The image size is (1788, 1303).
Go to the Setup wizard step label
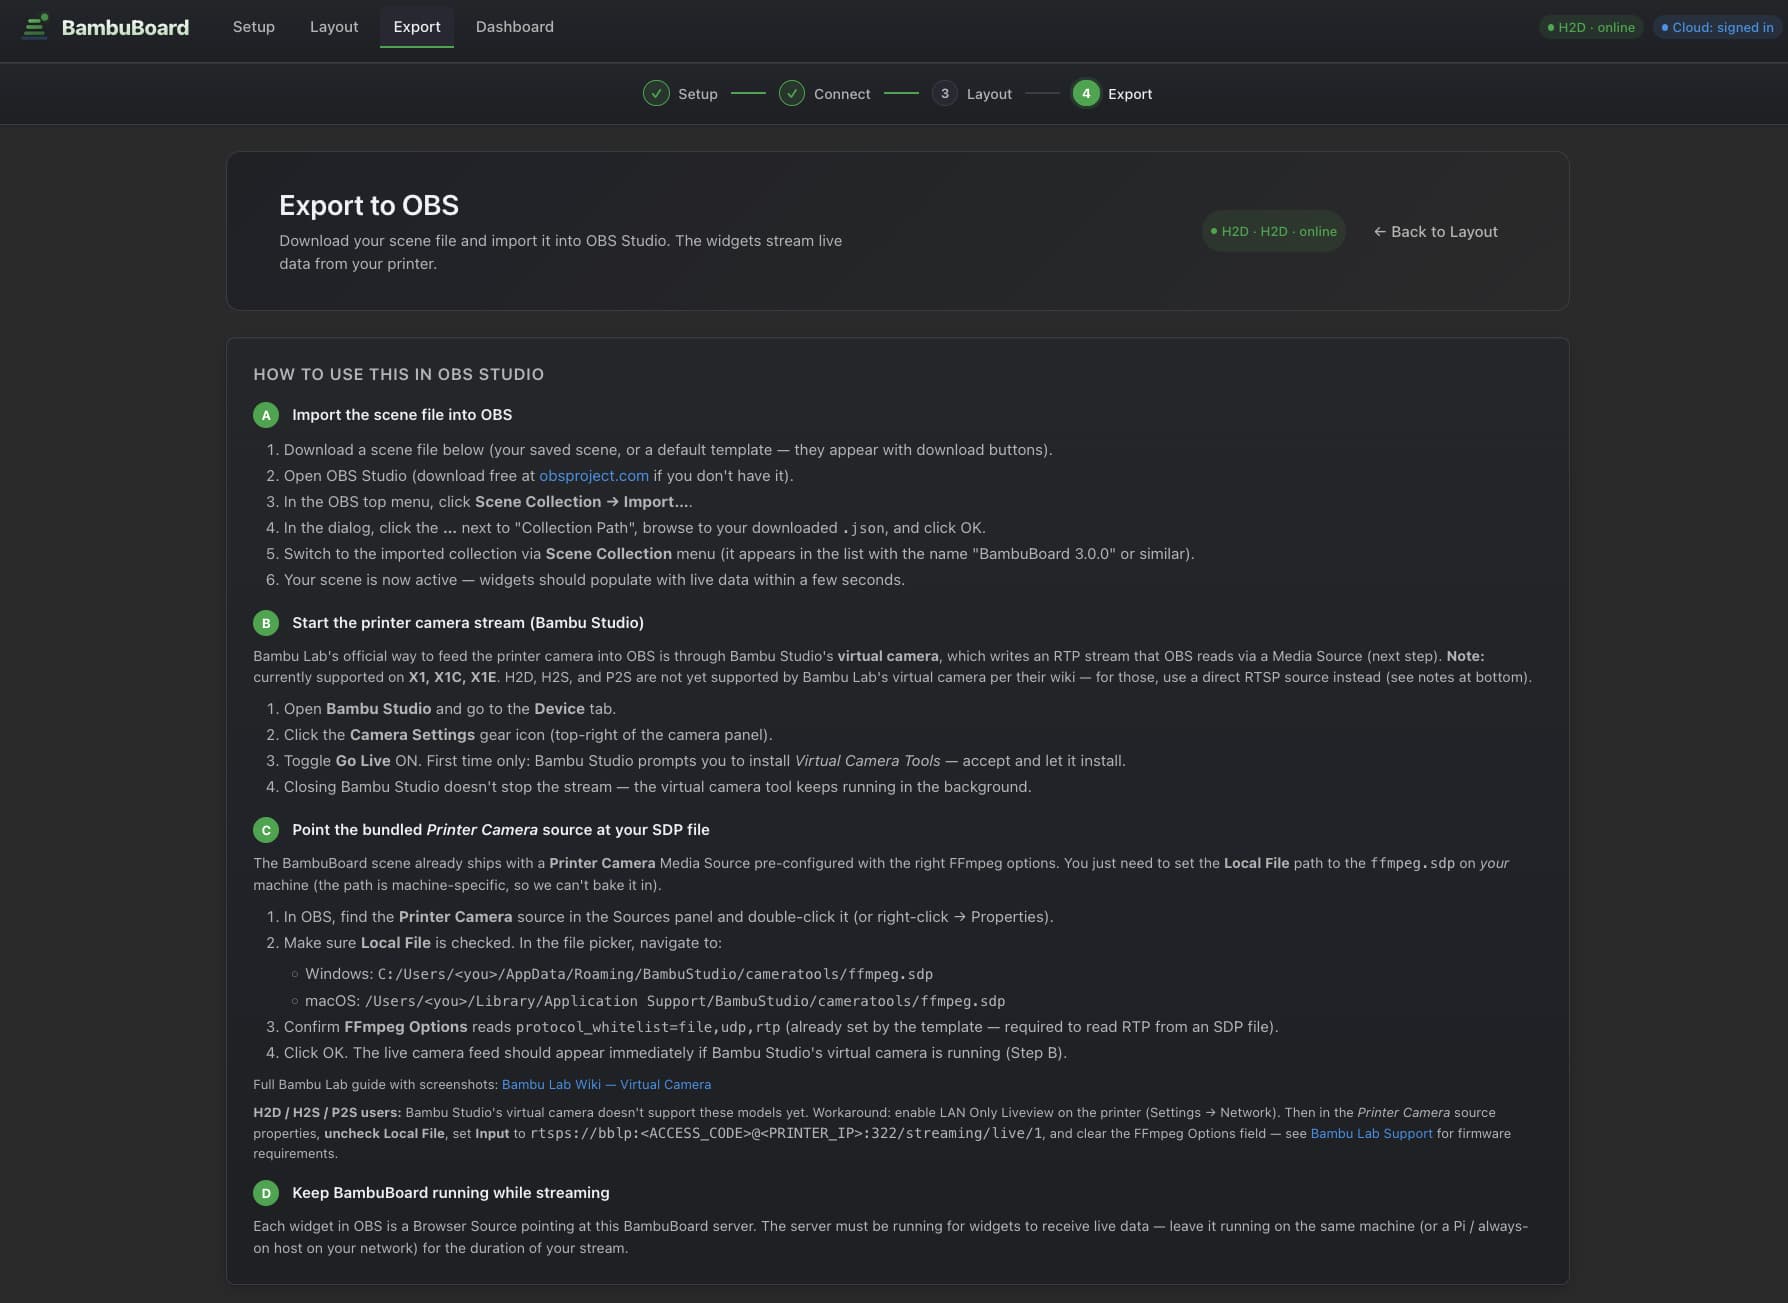(698, 94)
